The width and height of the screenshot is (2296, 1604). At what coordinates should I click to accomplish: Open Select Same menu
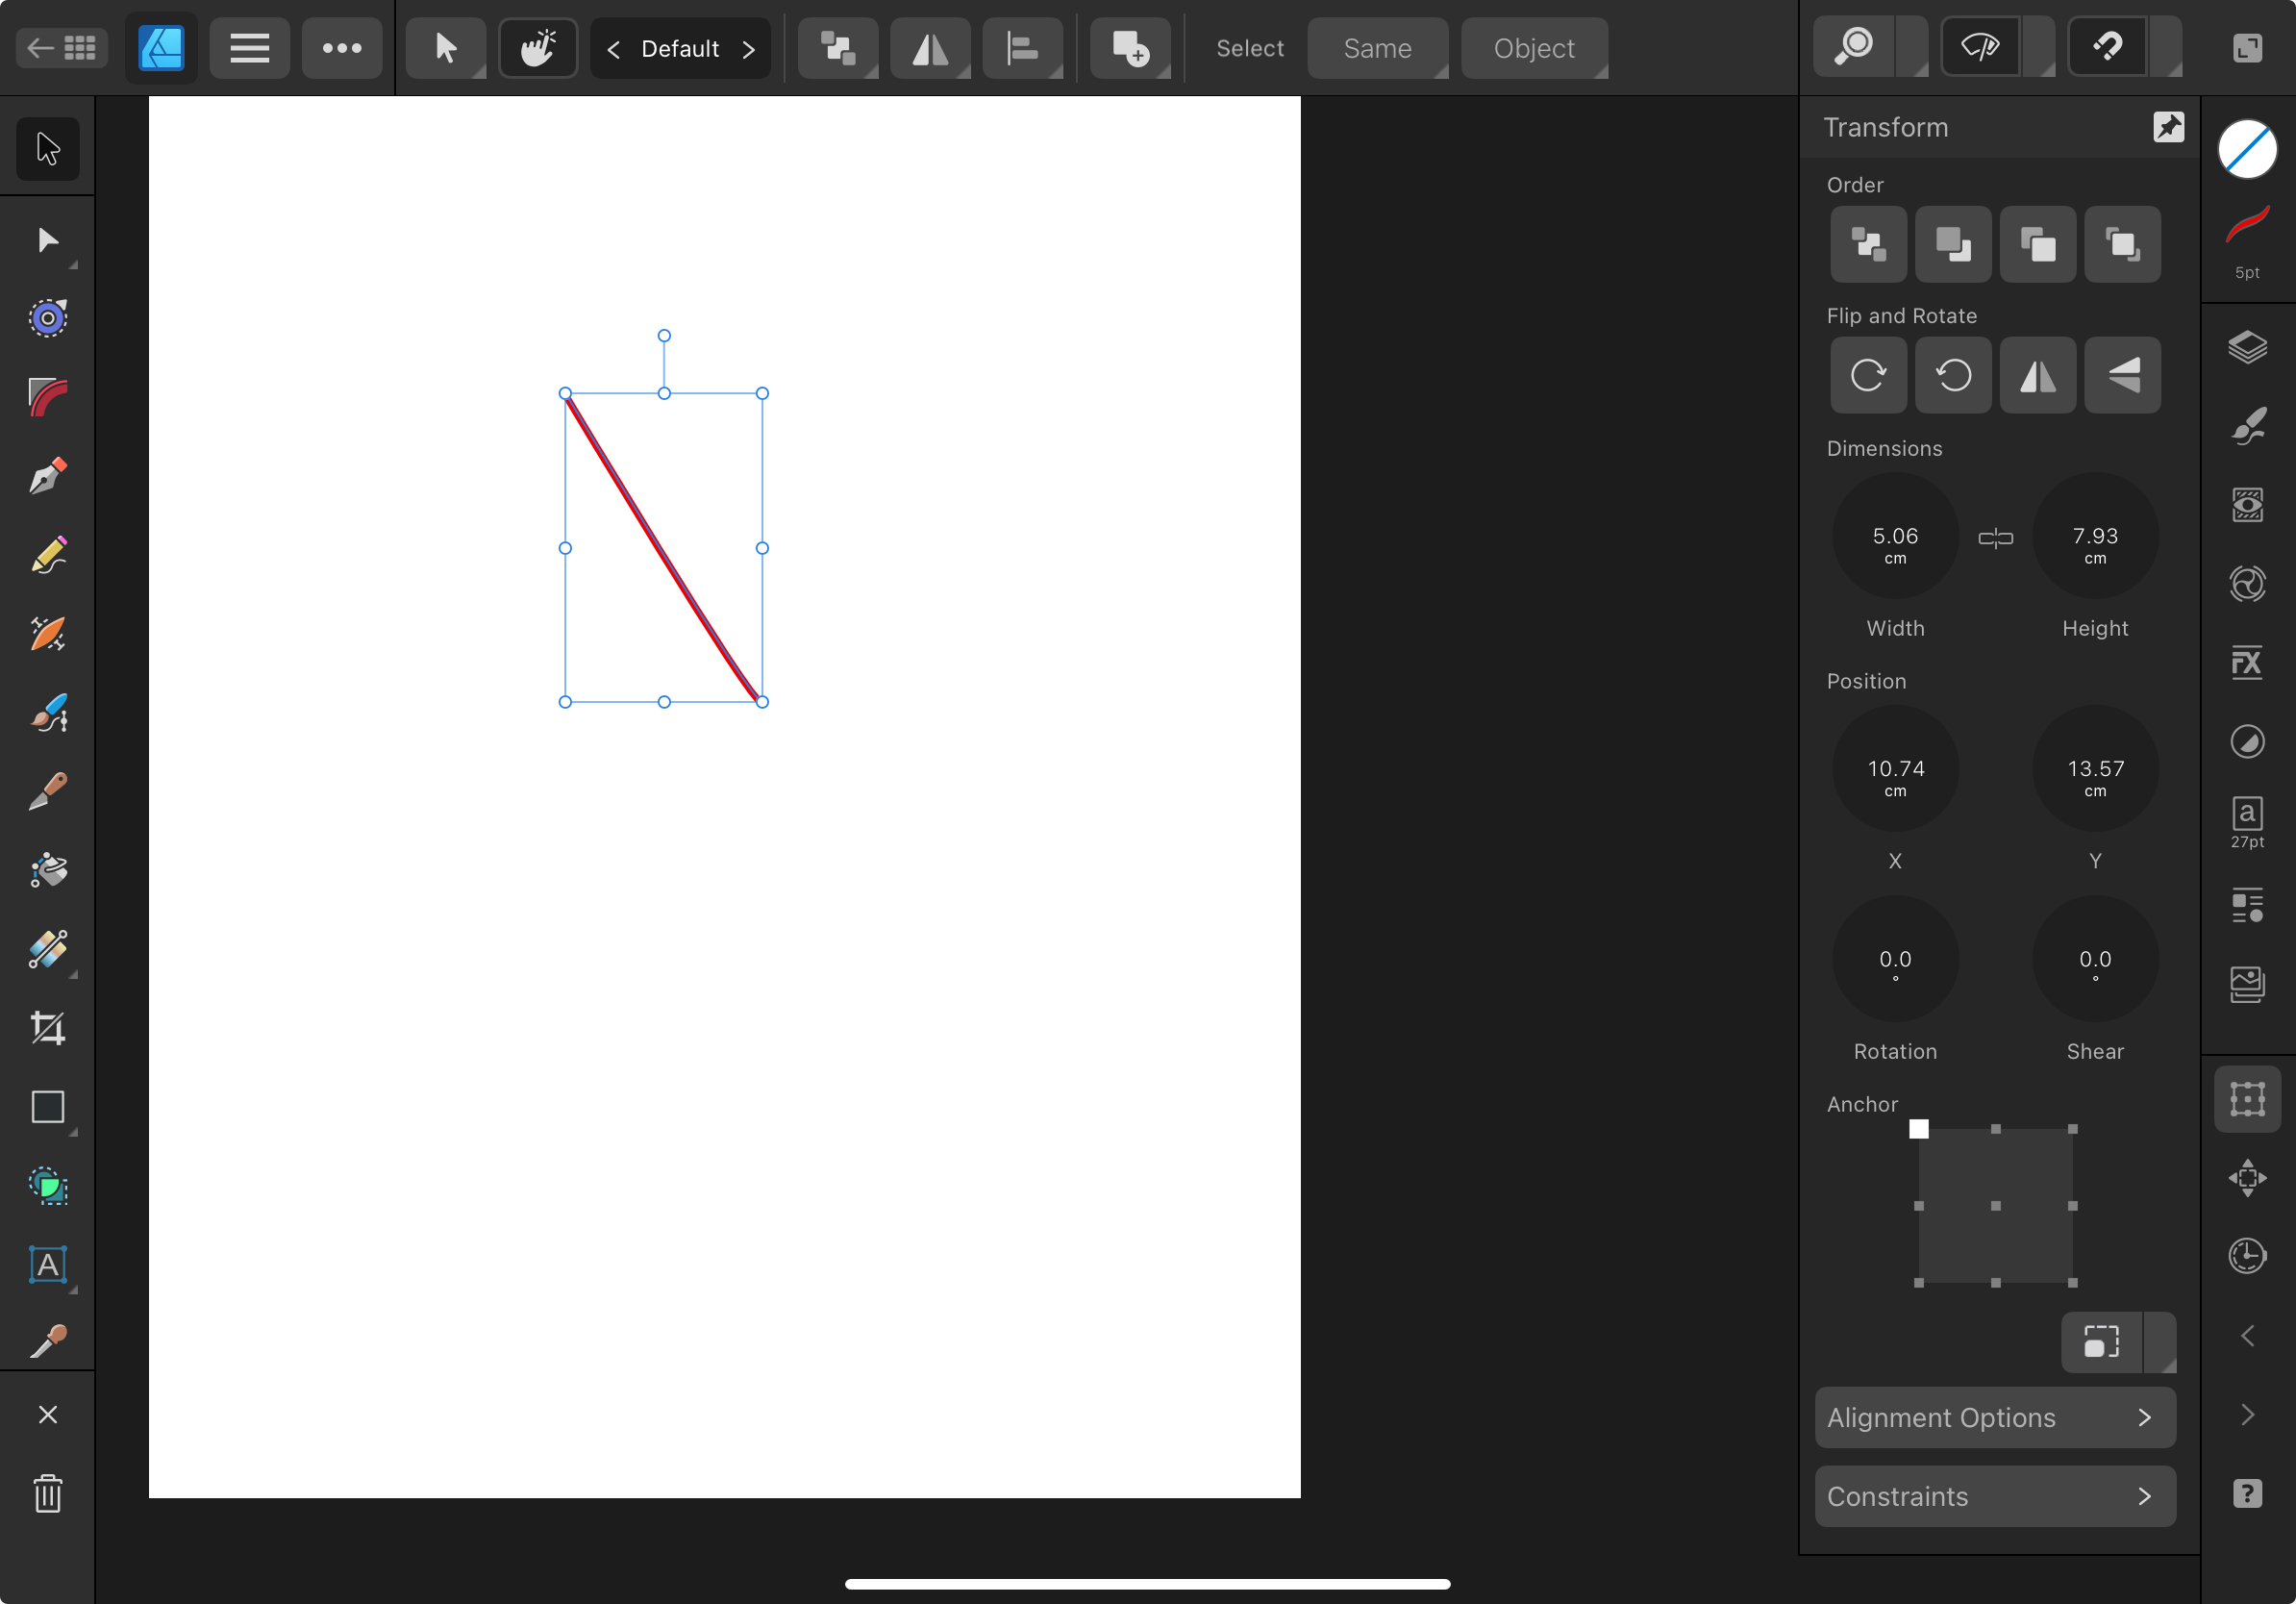point(1377,48)
